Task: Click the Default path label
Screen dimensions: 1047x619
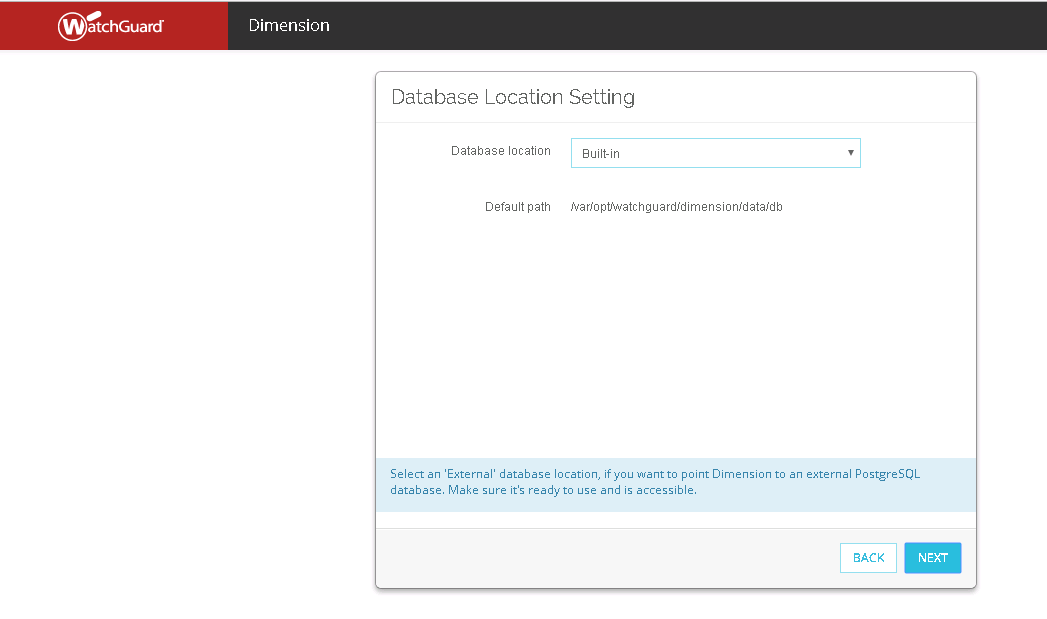Action: coord(517,207)
